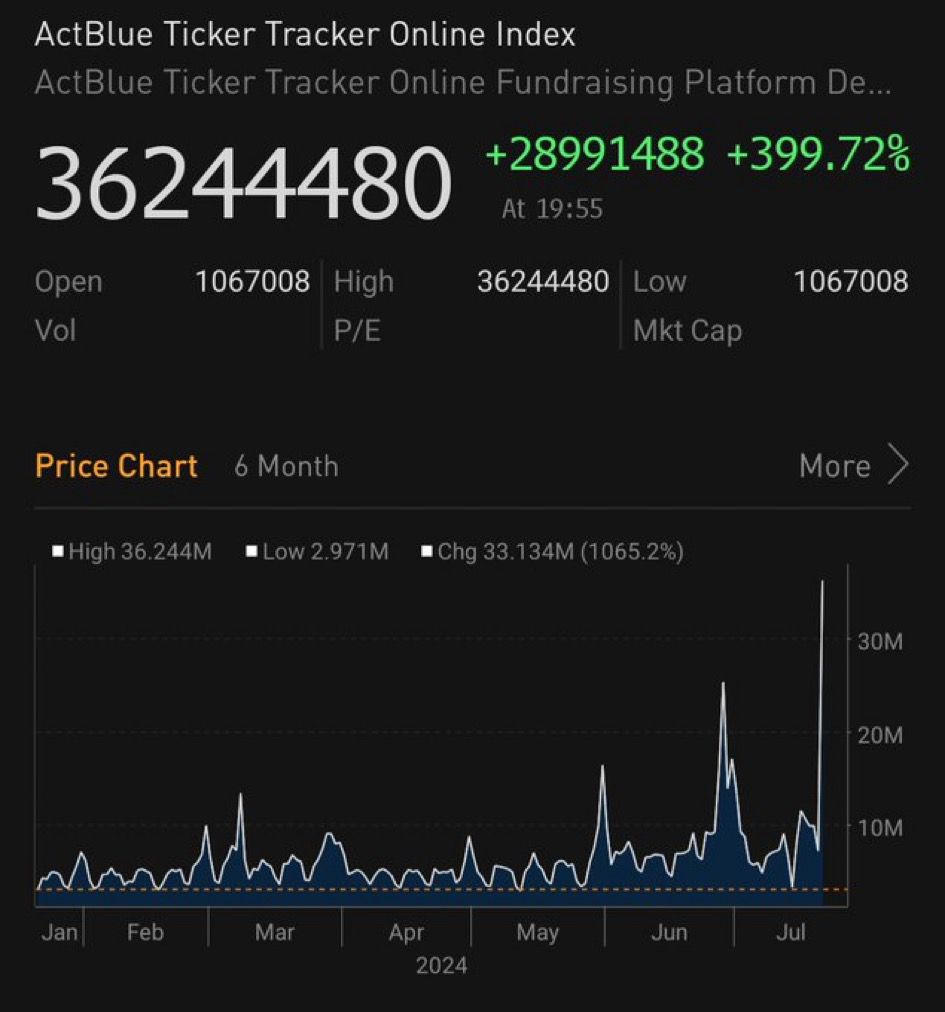Click the white square Low legend marker
This screenshot has height=1012, width=945.
[x=252, y=551]
